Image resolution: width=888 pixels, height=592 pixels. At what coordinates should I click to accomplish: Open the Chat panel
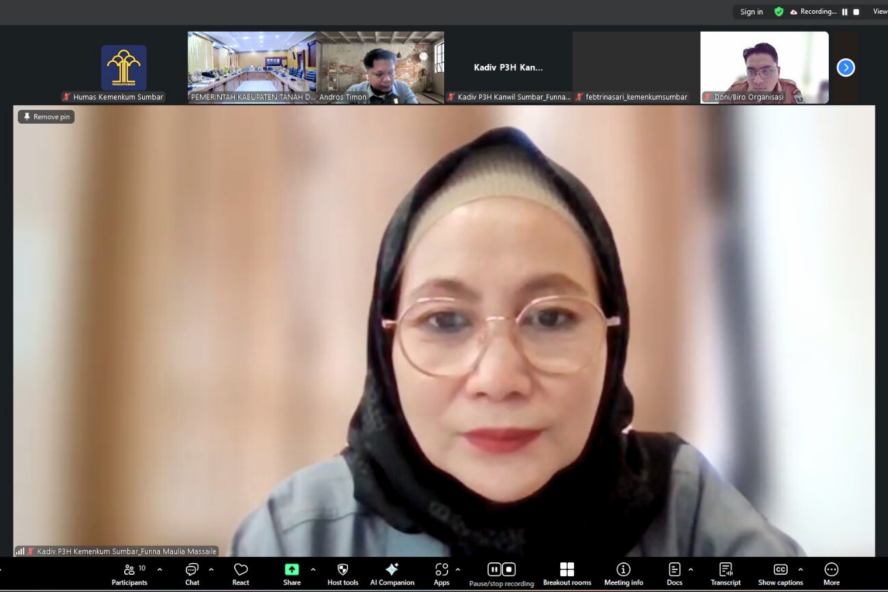(192, 573)
